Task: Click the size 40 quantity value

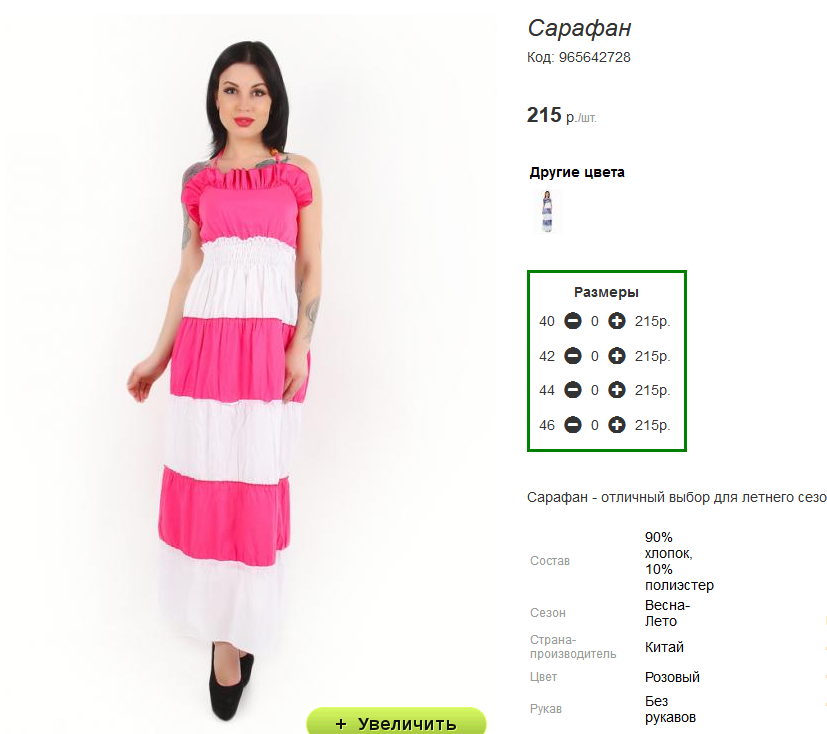Action: [x=594, y=321]
